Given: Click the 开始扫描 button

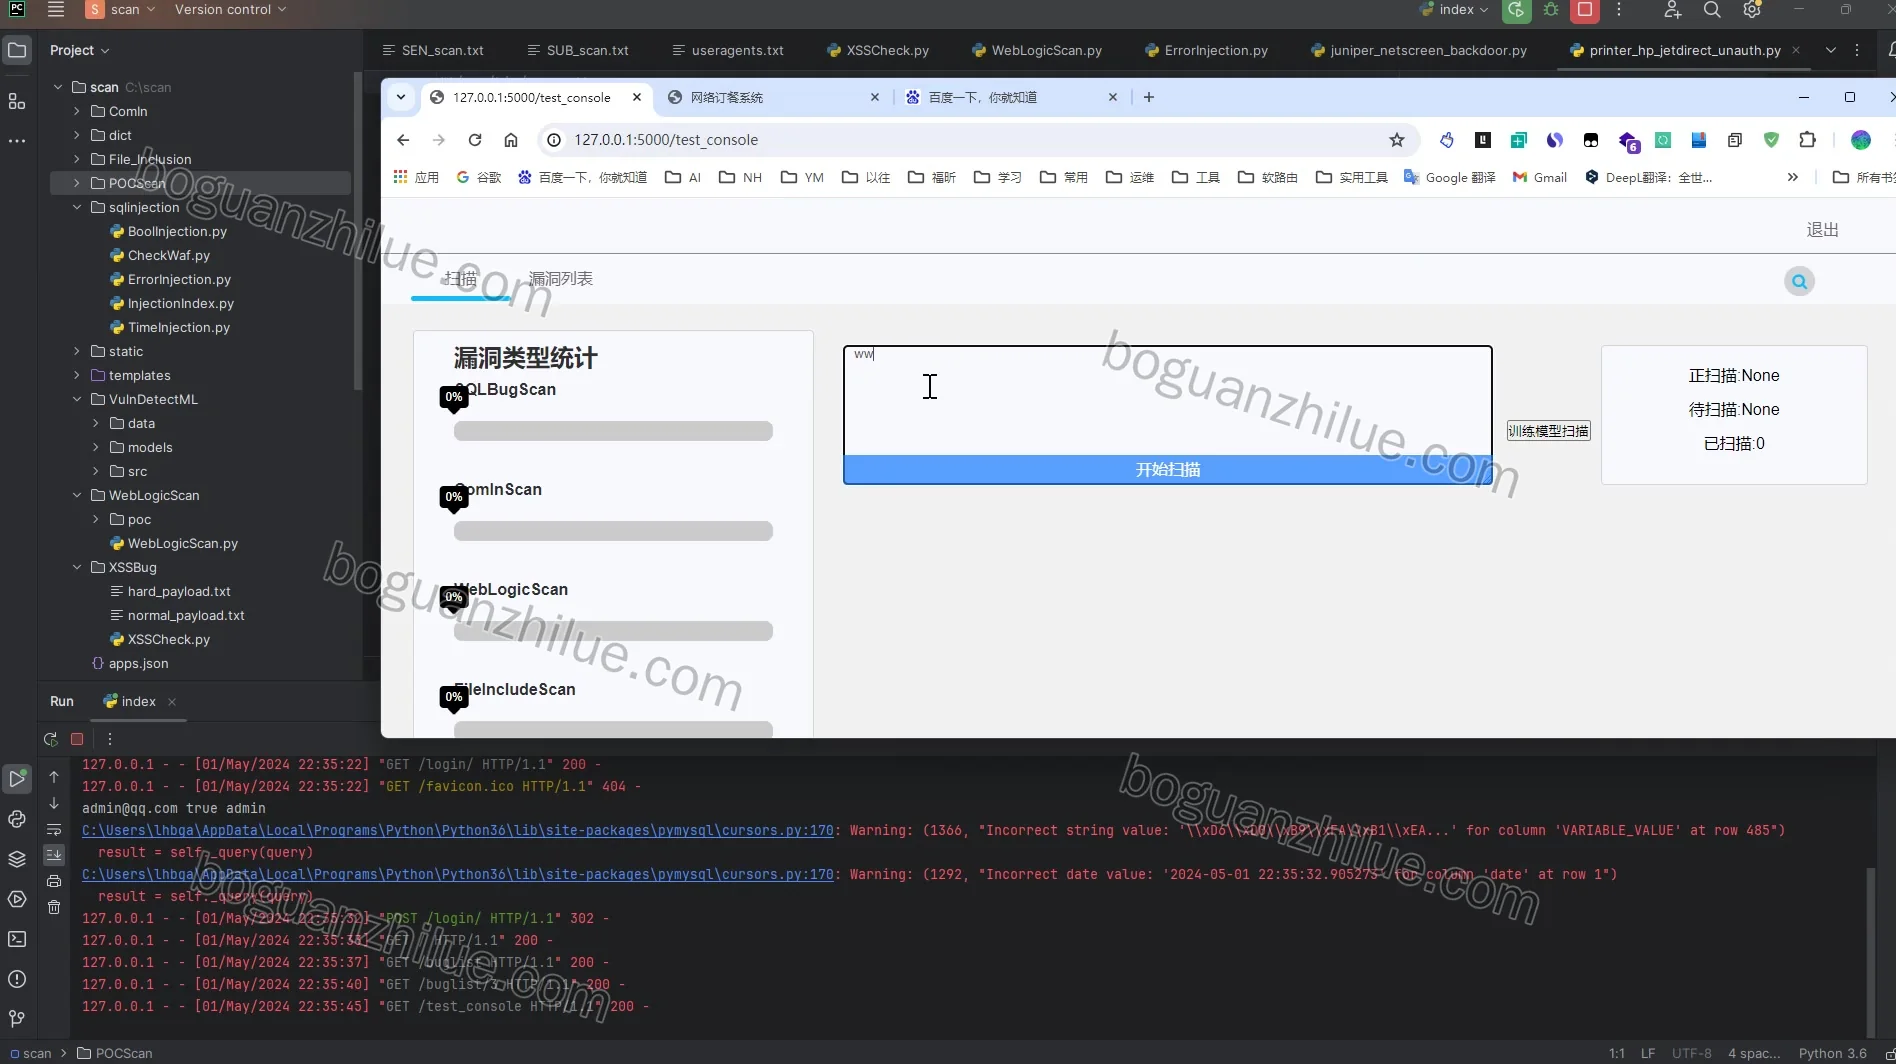Looking at the screenshot, I should click(1168, 469).
